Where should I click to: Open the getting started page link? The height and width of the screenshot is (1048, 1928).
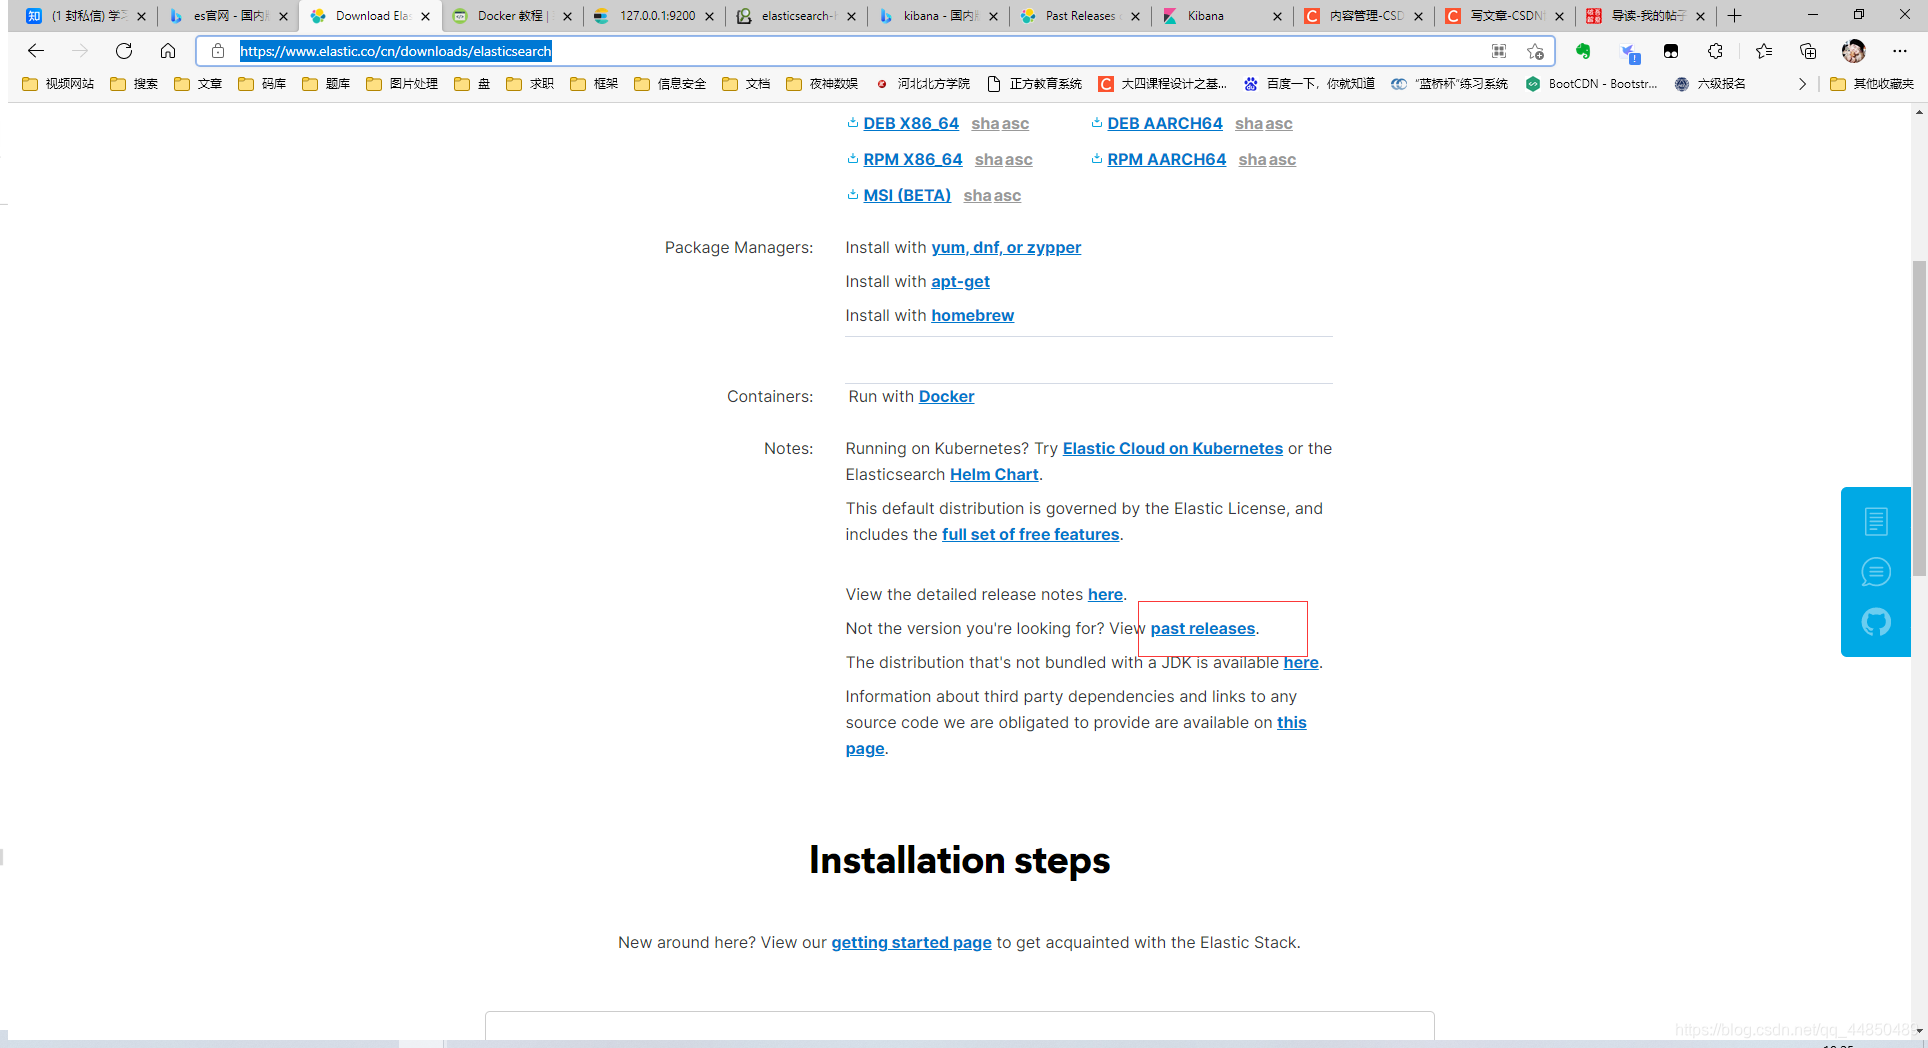tap(911, 942)
